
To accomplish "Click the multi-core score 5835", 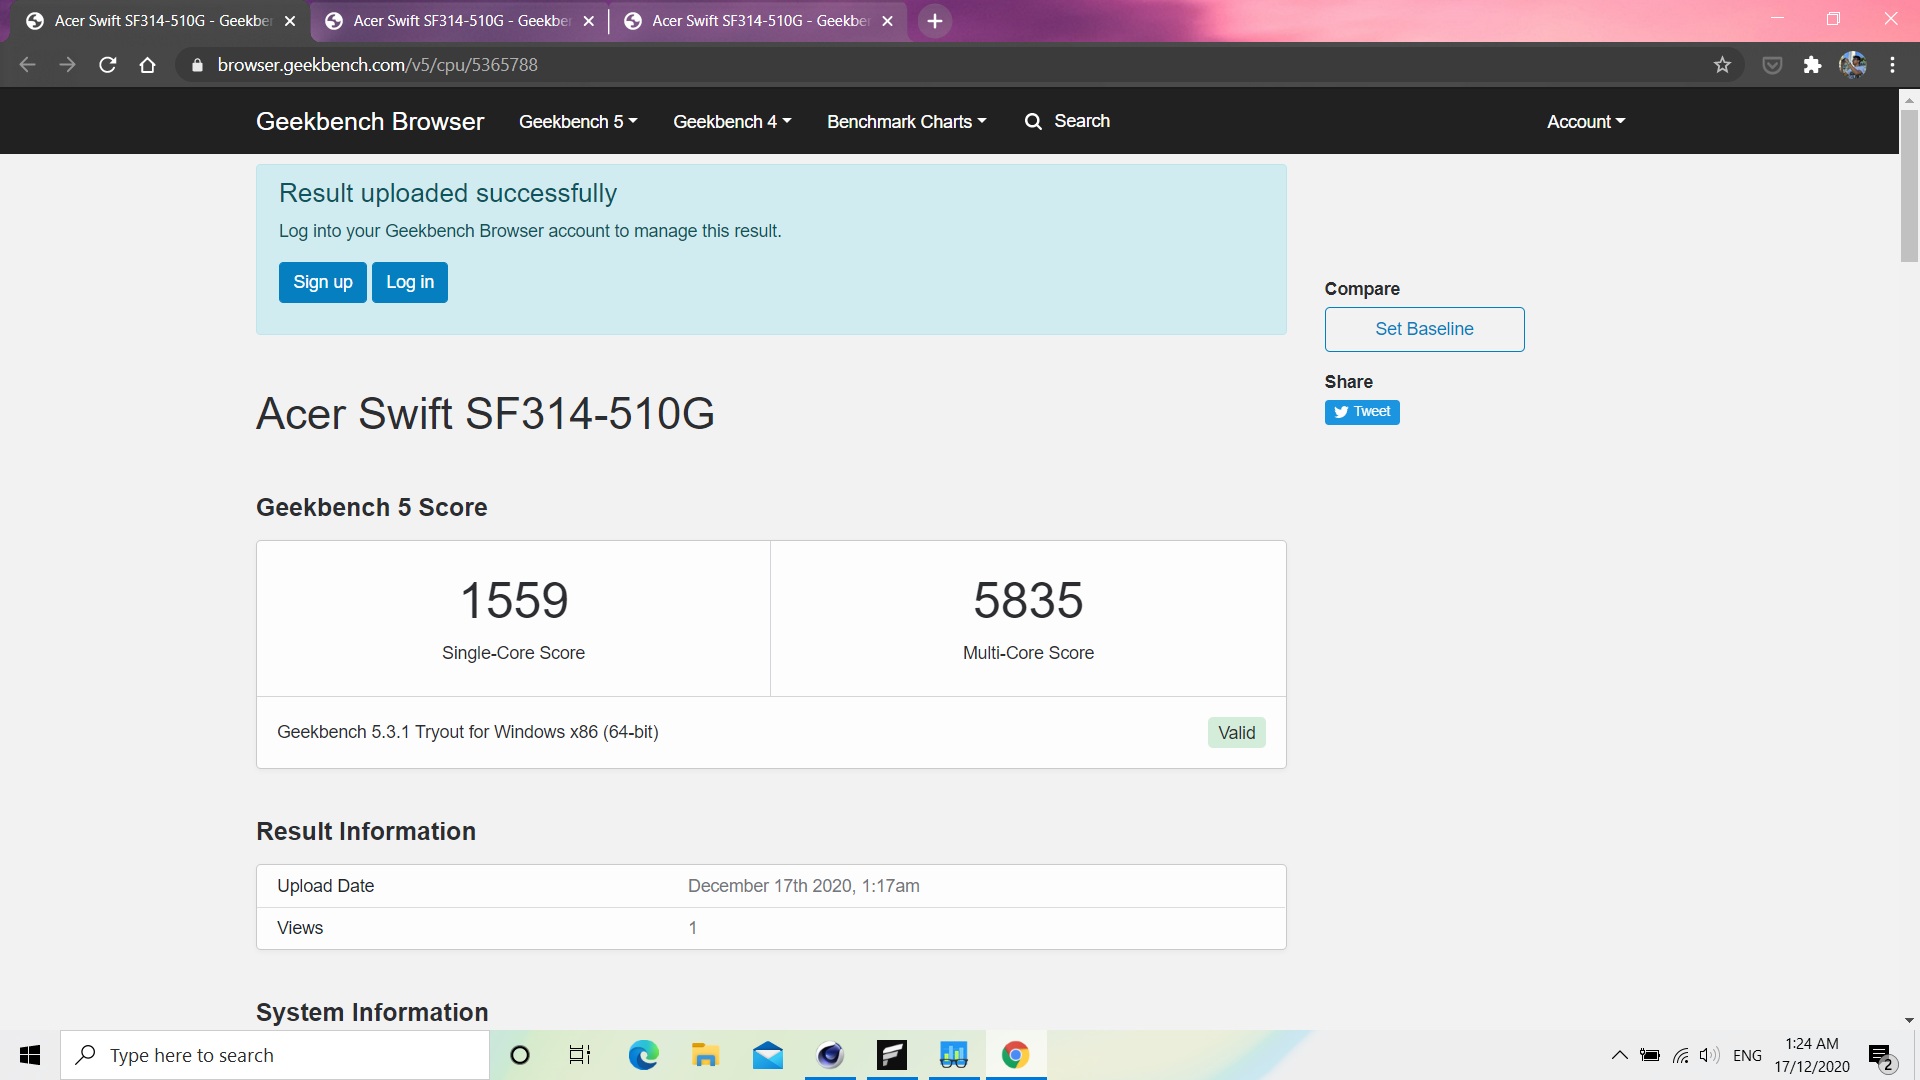I will (1028, 600).
